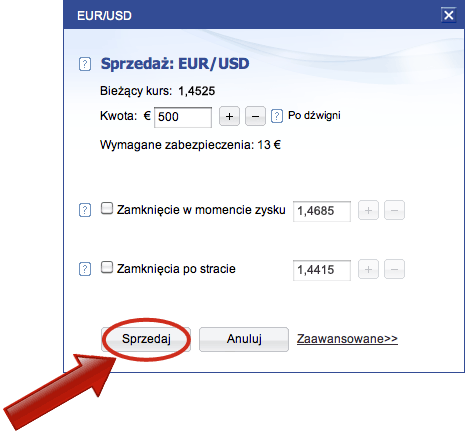Click plus button beside 1,4685 value
This screenshot has height=434, width=465.
point(368,210)
